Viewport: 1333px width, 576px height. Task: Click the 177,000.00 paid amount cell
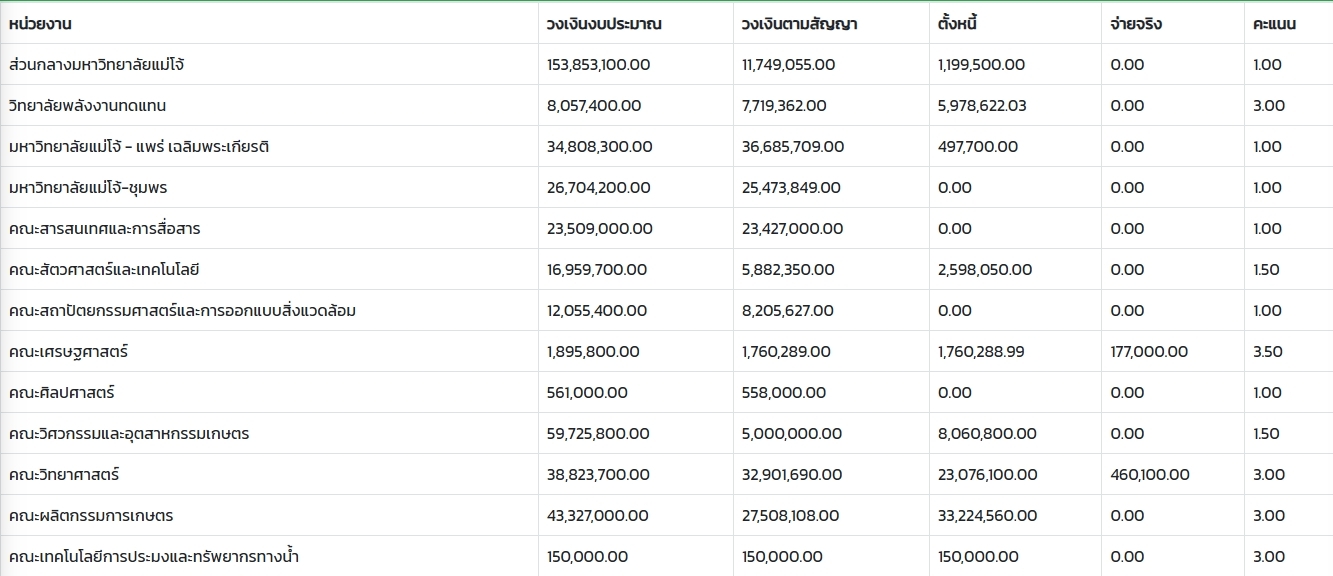coord(1149,352)
